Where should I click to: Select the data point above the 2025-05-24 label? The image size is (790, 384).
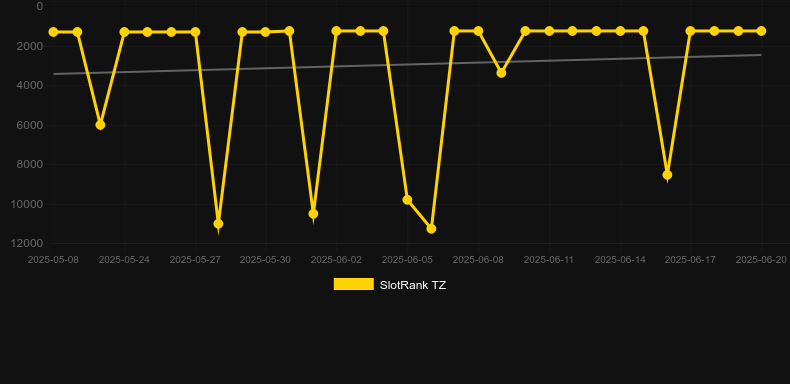click(x=124, y=32)
